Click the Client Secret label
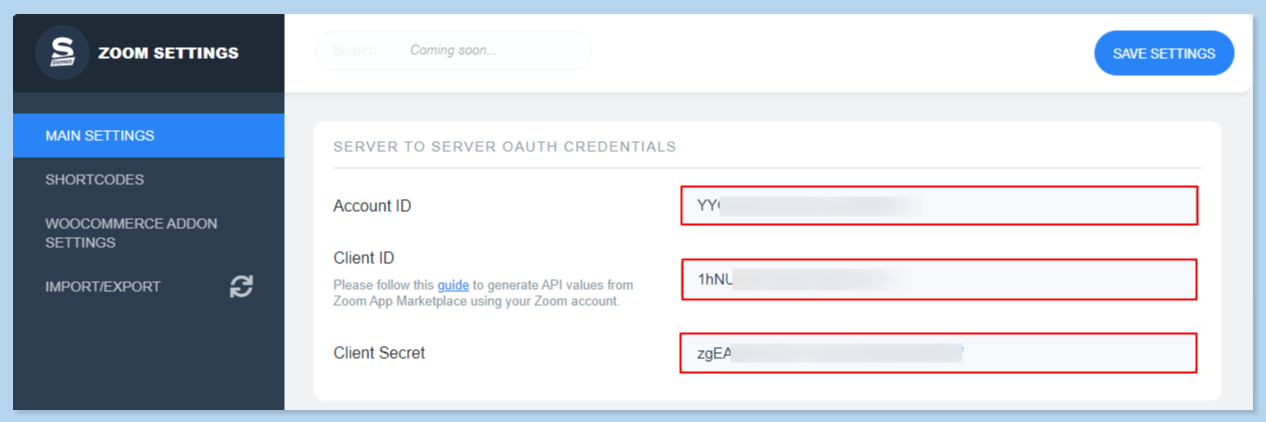The height and width of the screenshot is (422, 1266). (x=379, y=353)
